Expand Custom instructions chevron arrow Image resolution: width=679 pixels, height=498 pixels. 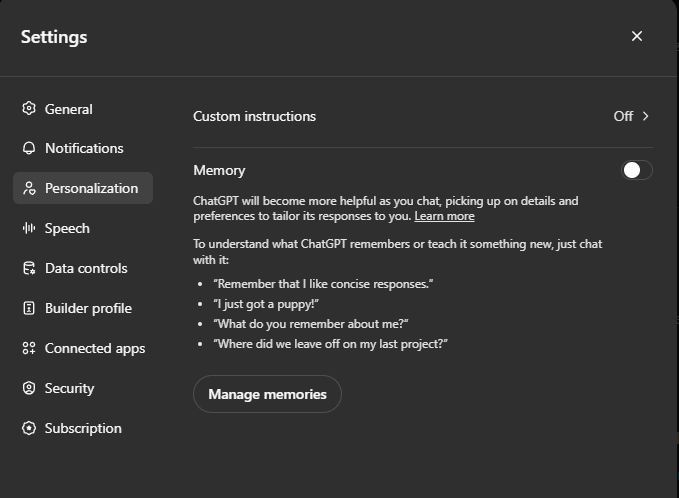tap(646, 116)
